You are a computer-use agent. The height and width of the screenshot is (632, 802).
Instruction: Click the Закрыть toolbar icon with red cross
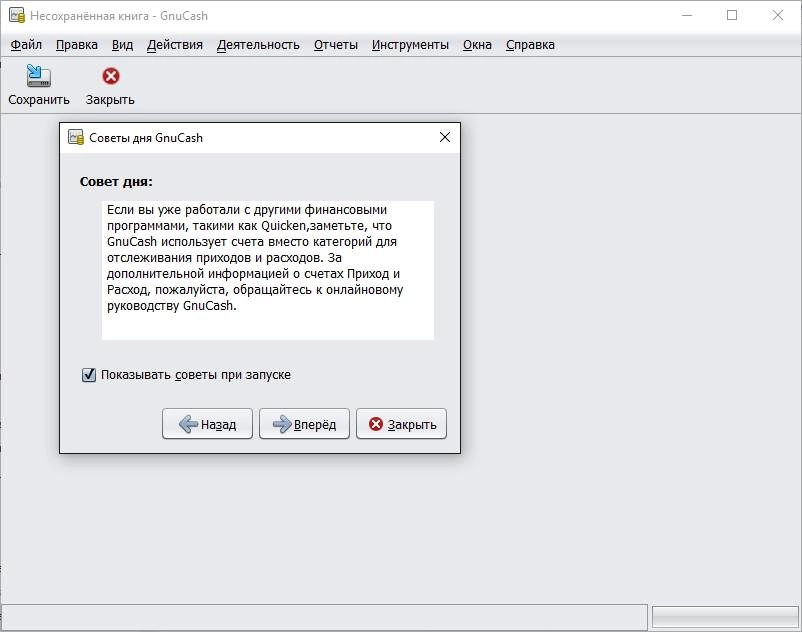pyautogui.click(x=110, y=76)
